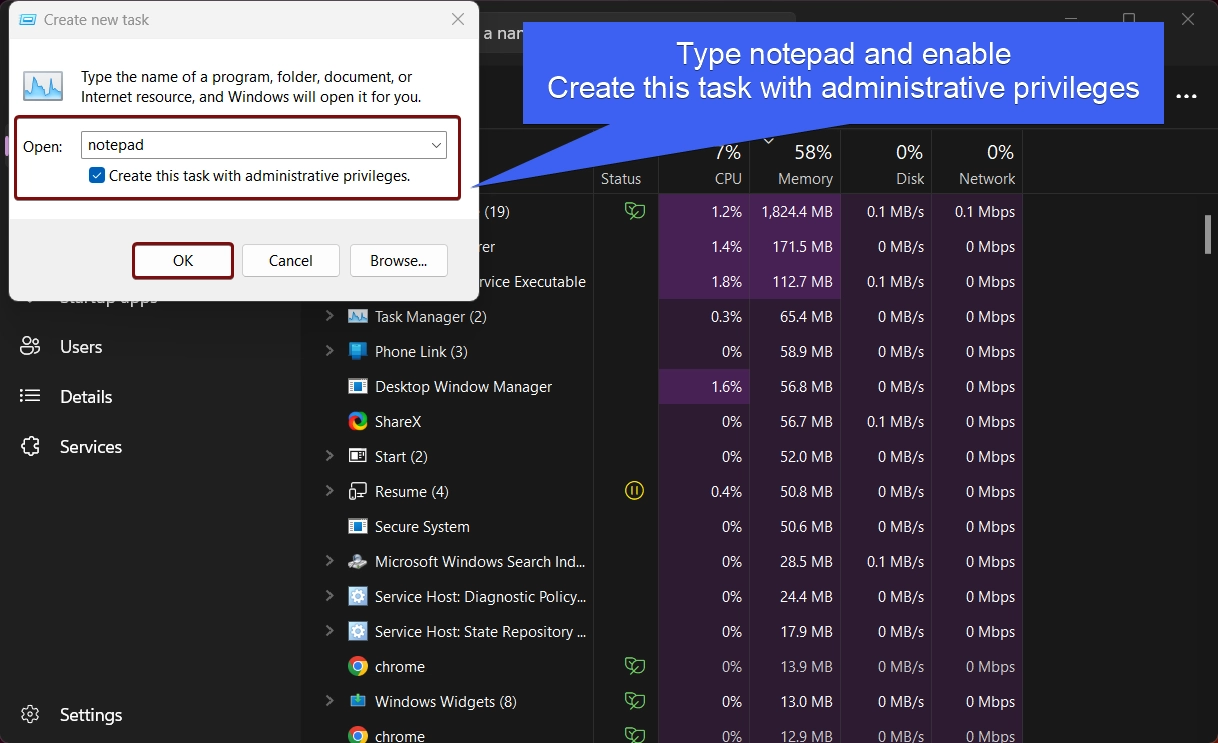Expand the Phone Link (3) process group
The height and width of the screenshot is (743, 1218).
(x=329, y=351)
